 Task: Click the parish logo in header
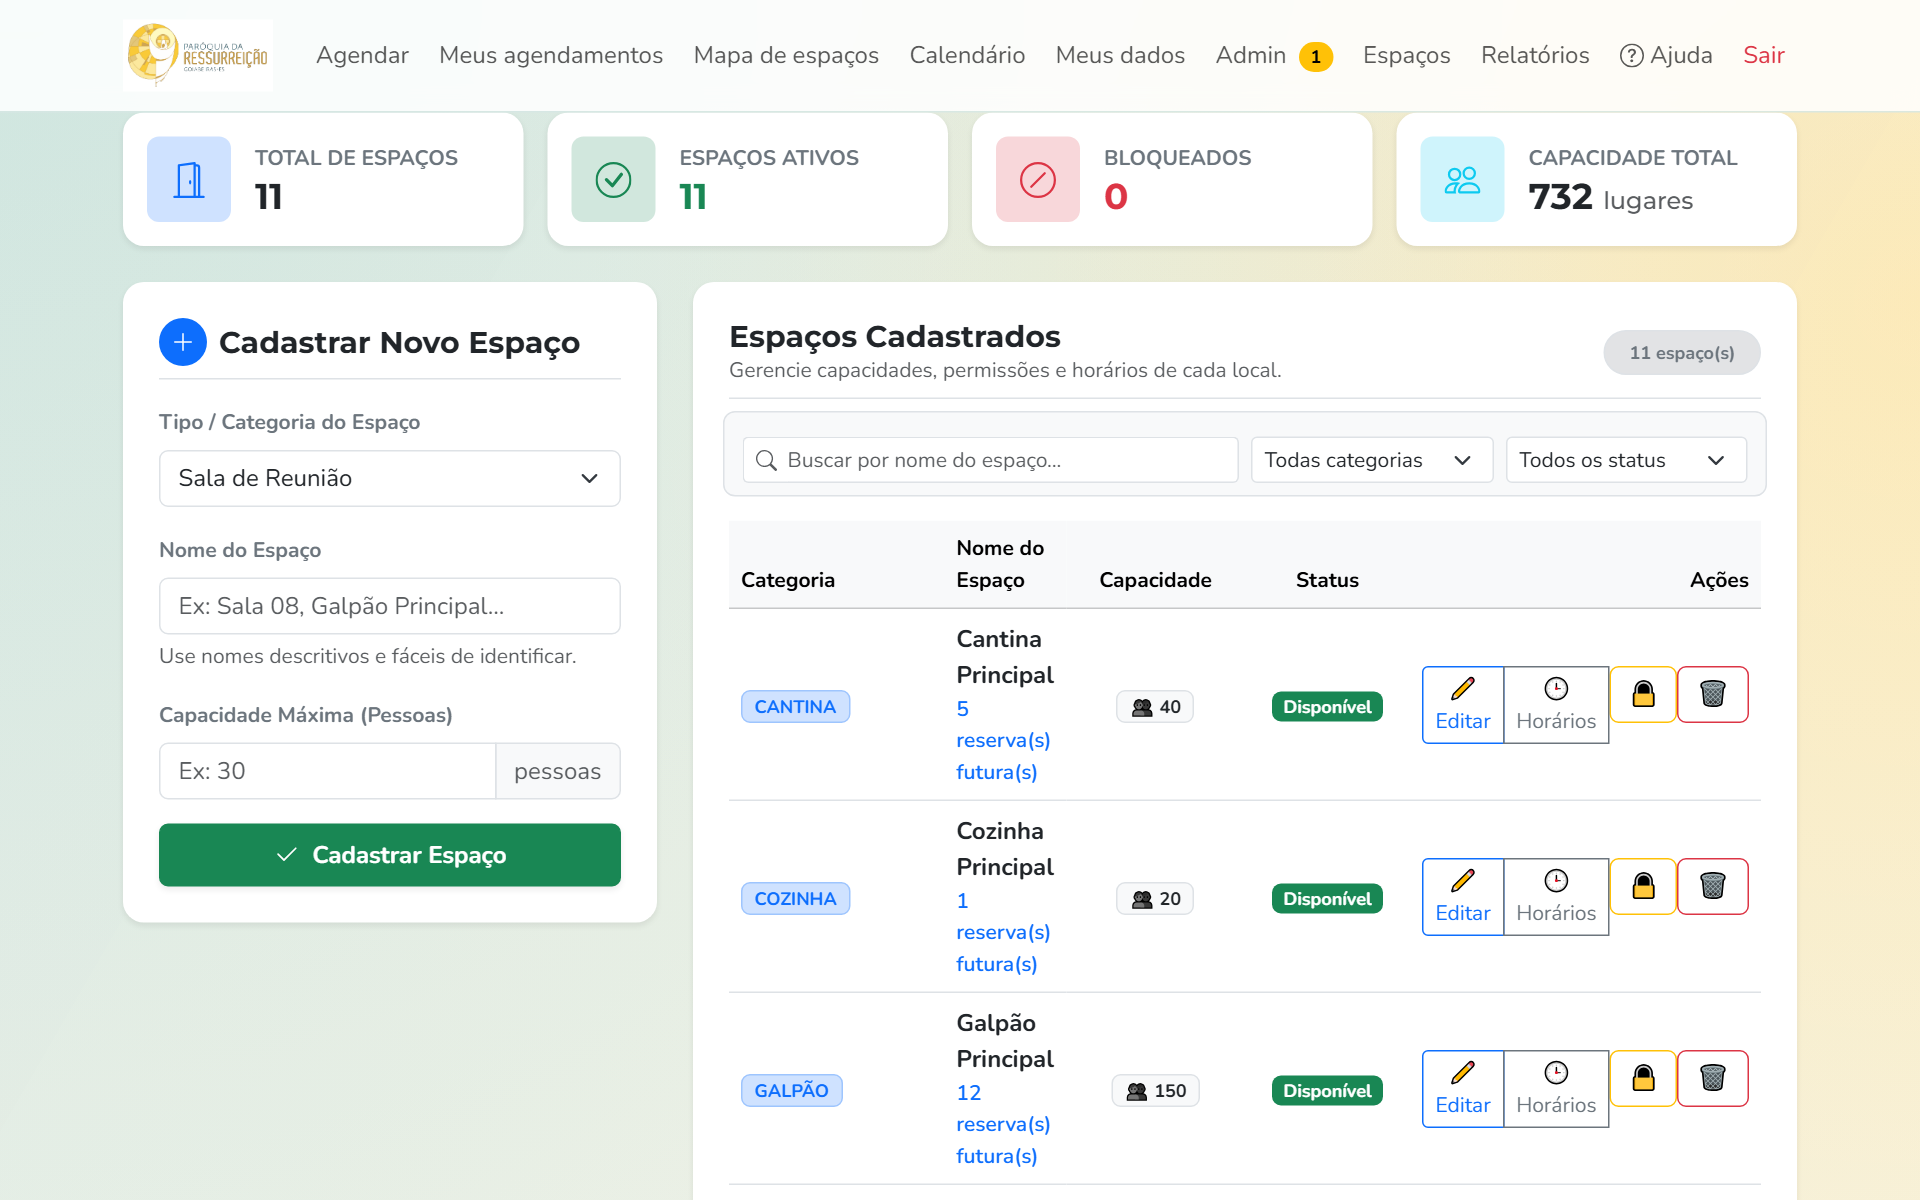pyautogui.click(x=198, y=55)
